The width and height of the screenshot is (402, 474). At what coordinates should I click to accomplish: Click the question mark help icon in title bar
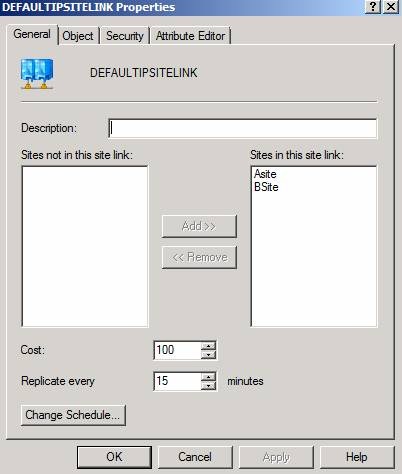click(x=373, y=7)
